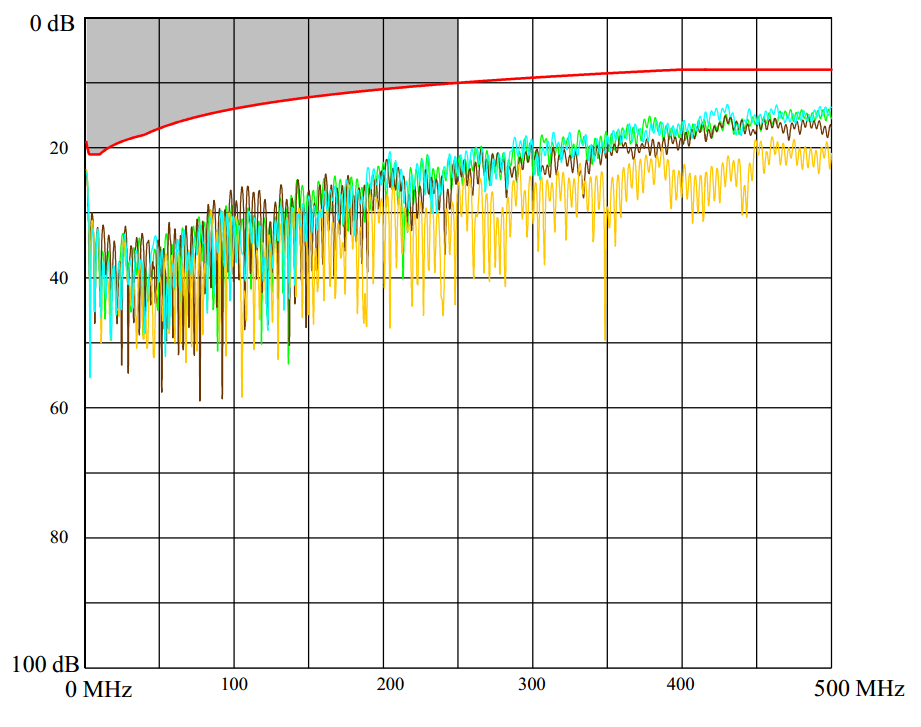Click the '20' y-axis label
921x727 pixels.
click(x=59, y=148)
